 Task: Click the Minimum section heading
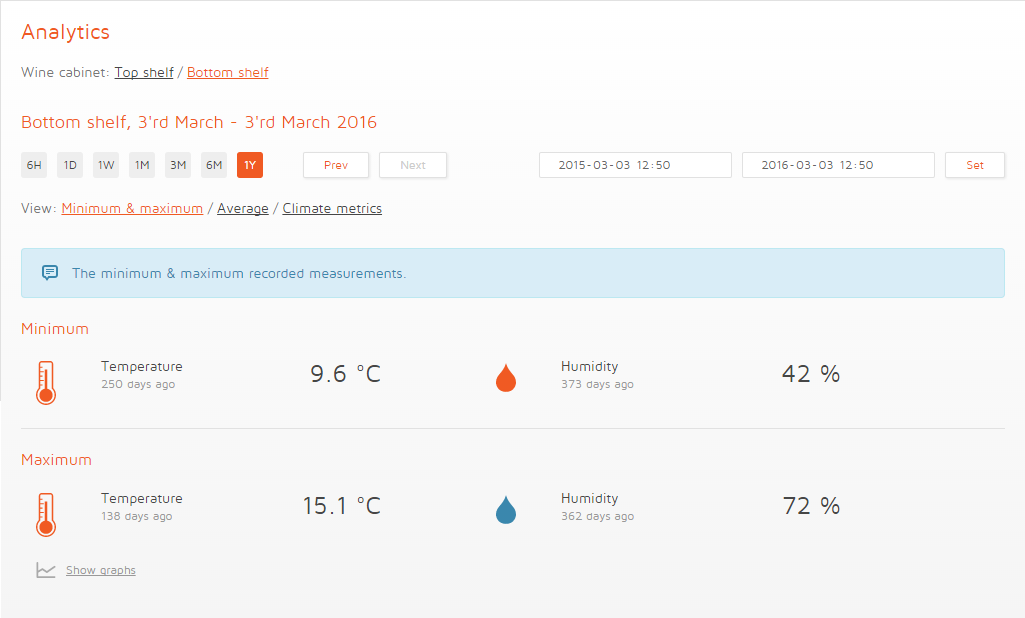tap(55, 329)
